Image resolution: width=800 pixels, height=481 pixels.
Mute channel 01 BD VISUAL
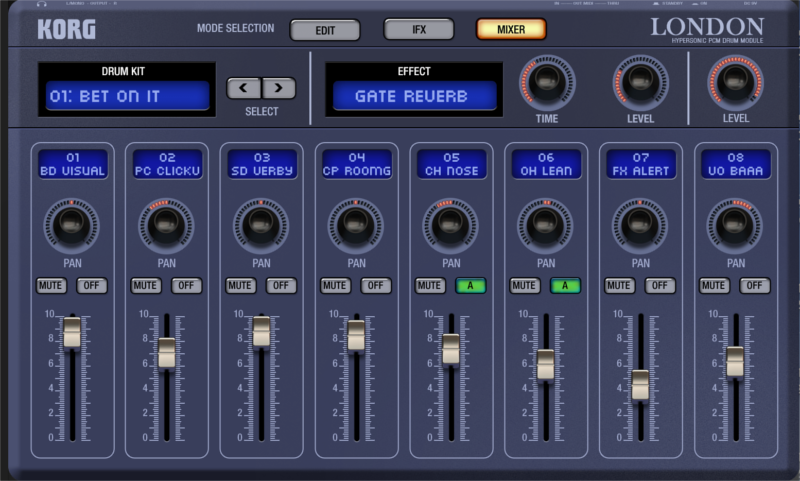tap(51, 286)
